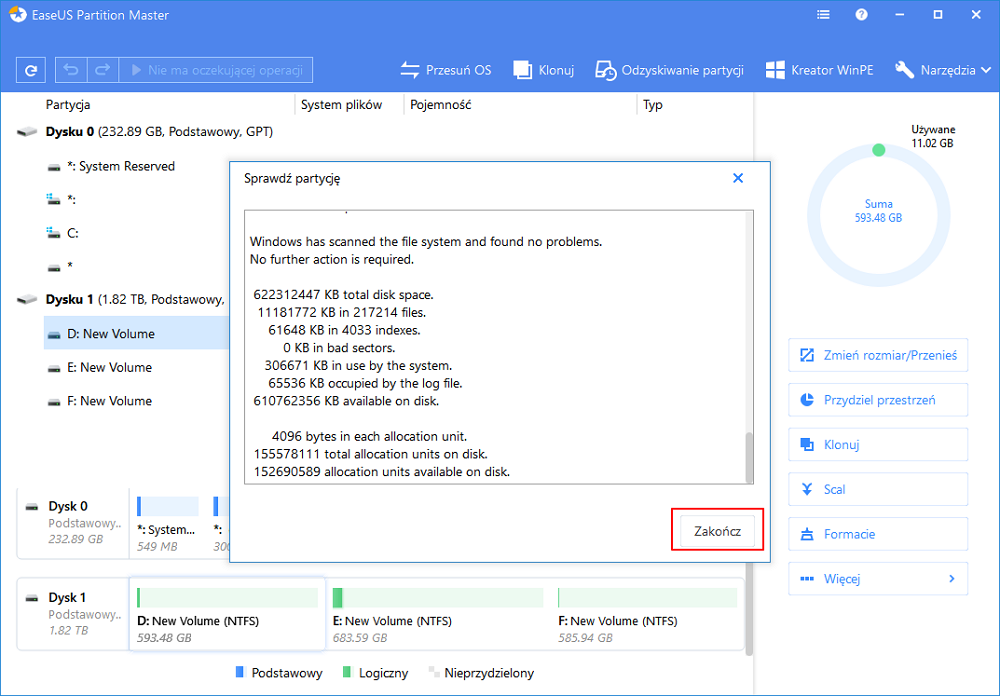Viewport: 1000px width, 696px height.
Task: Expand the Więcej options
Action: tap(878, 579)
